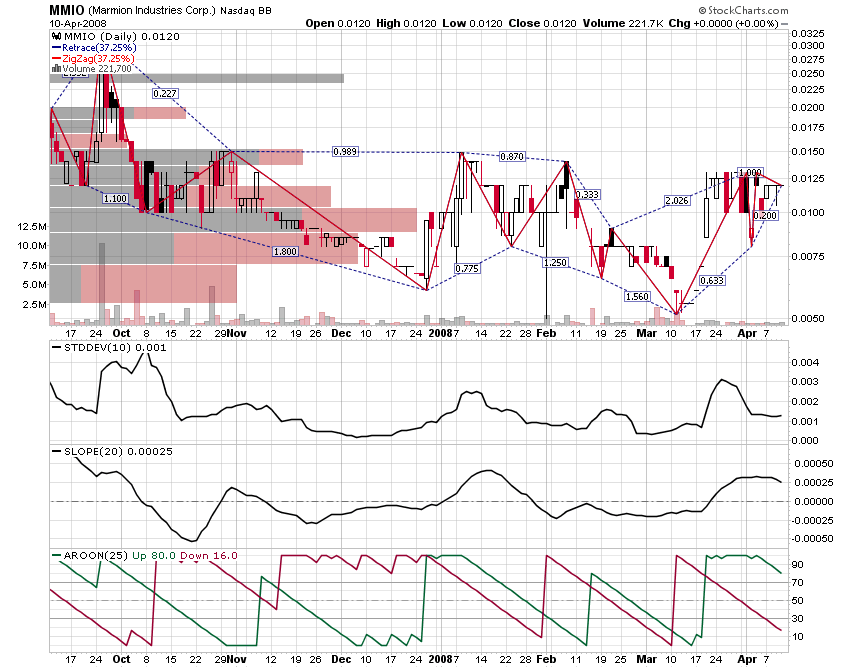
Task: Click the 0.200 retracement label
Action: (765, 215)
